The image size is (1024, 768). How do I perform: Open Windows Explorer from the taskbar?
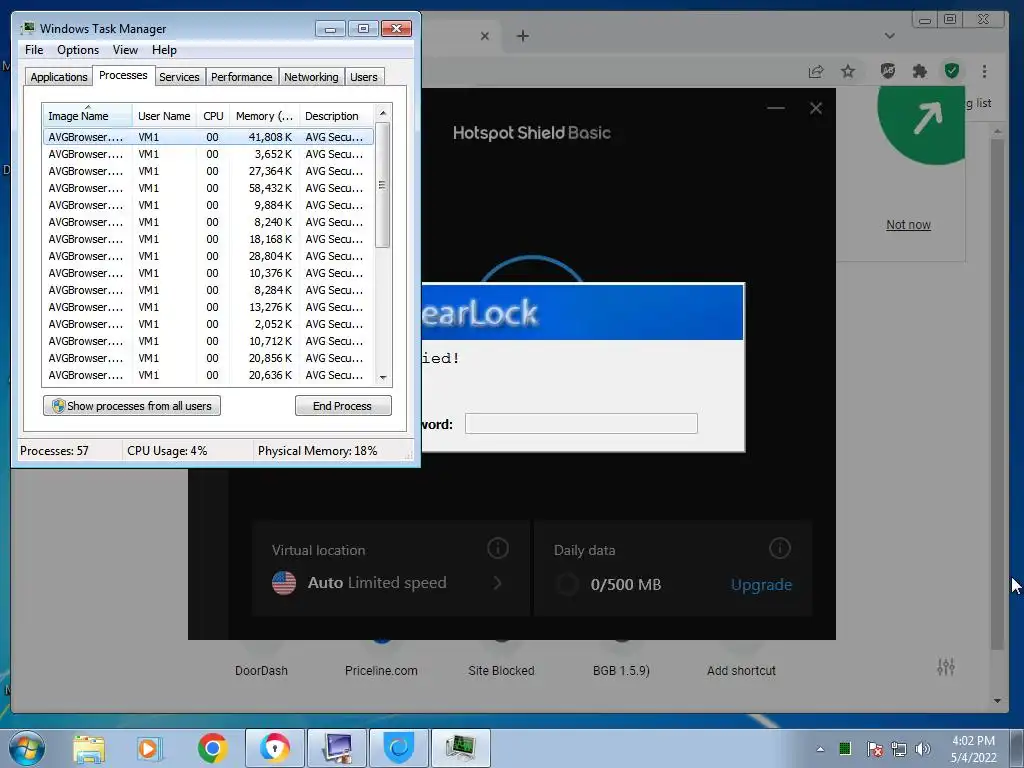[x=89, y=748]
